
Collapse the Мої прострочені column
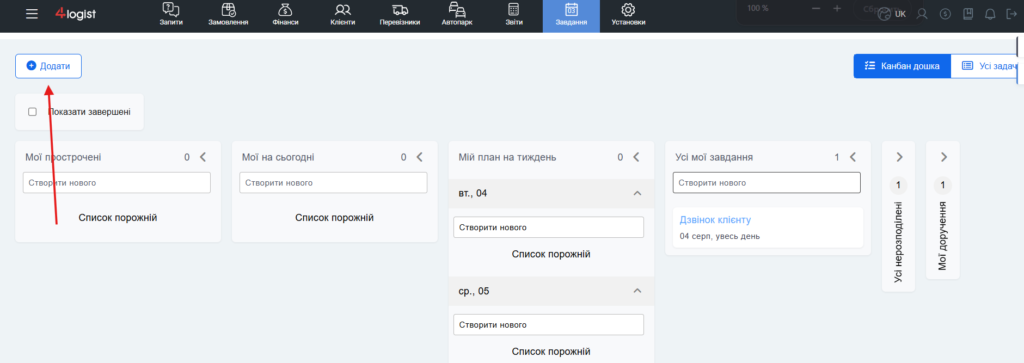click(202, 157)
